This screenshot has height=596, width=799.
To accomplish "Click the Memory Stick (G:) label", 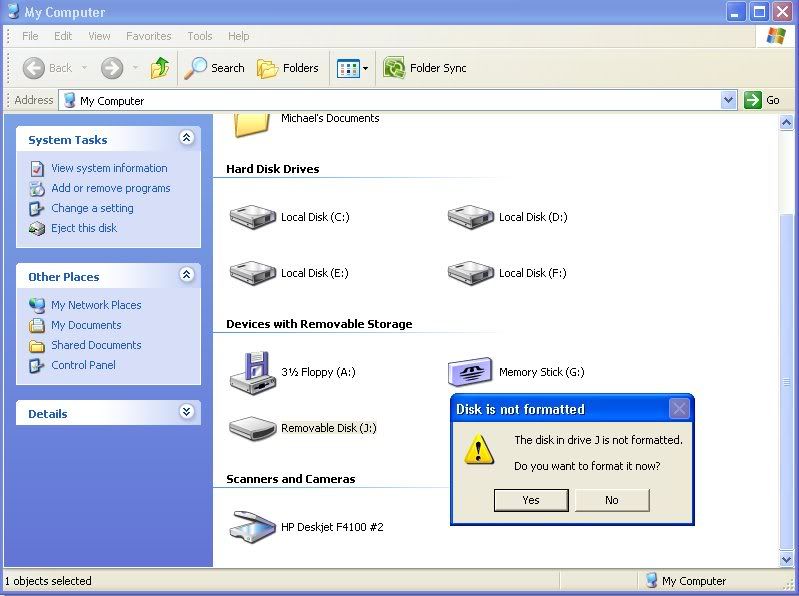I will point(542,372).
